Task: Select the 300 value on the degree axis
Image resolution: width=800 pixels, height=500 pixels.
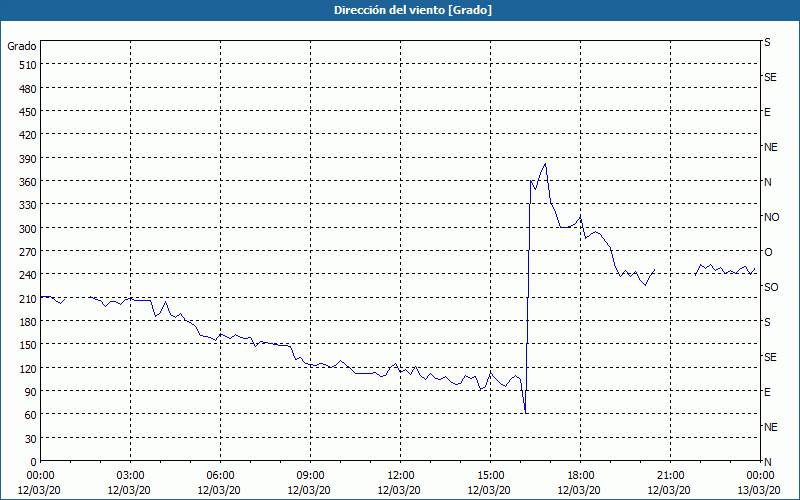Action: pyautogui.click(x=28, y=229)
